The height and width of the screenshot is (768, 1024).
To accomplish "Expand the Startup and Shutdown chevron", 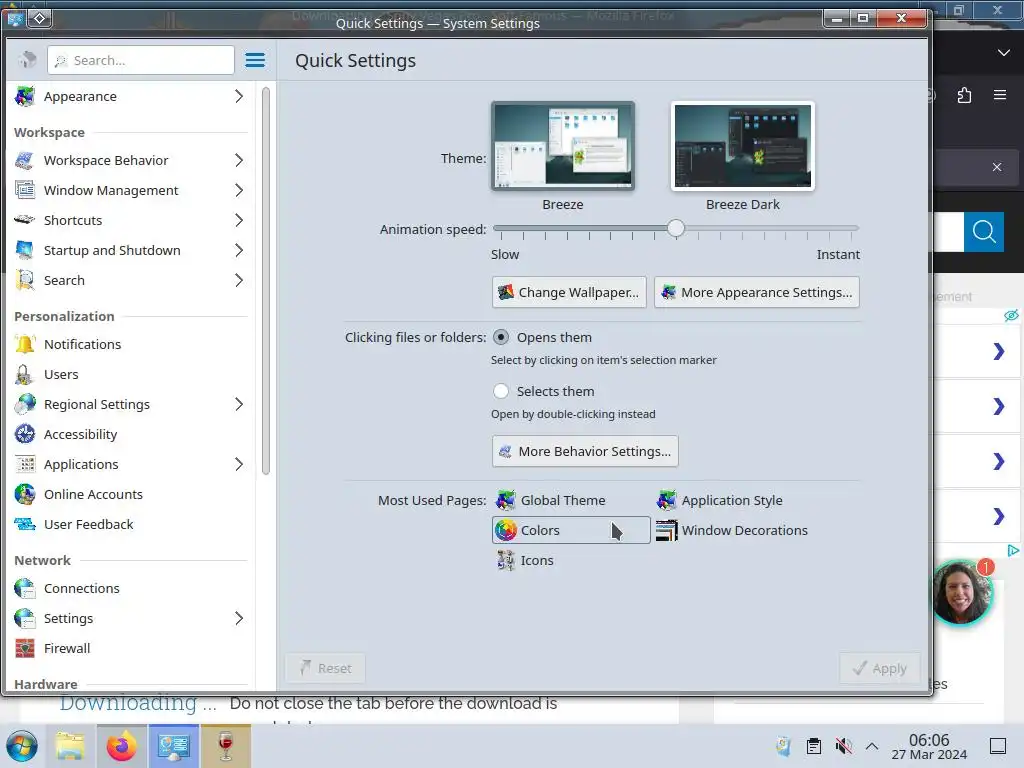I will click(239, 250).
